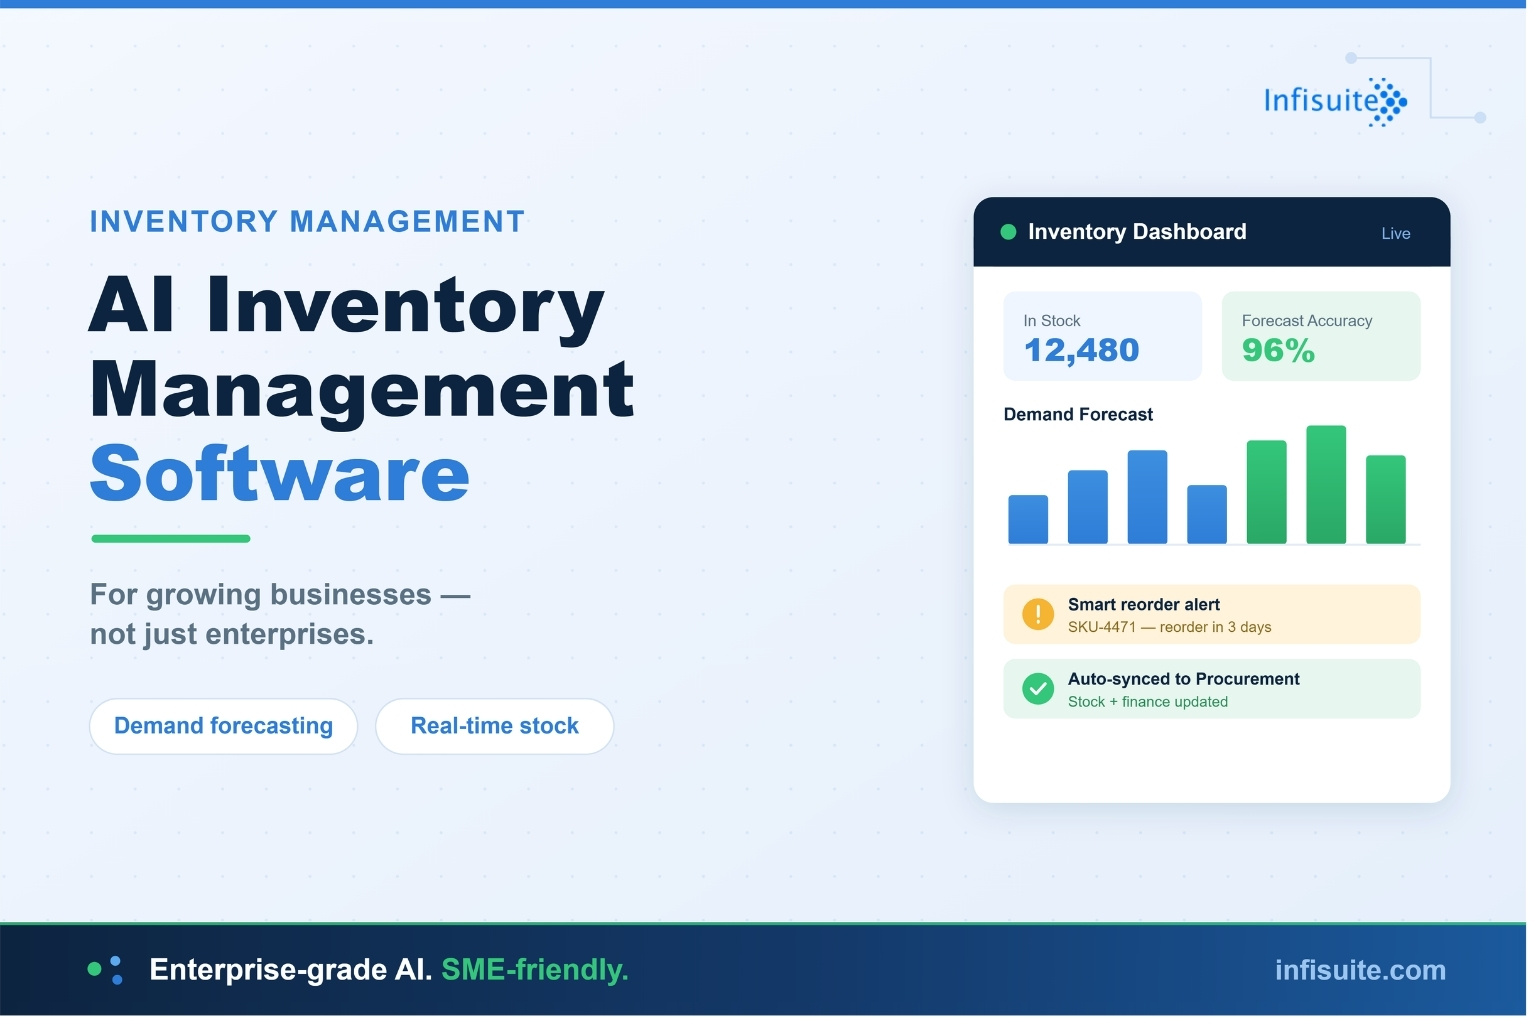1536x1024 pixels.
Task: Click the 96% accuracy value
Action: pyautogui.click(x=1278, y=351)
